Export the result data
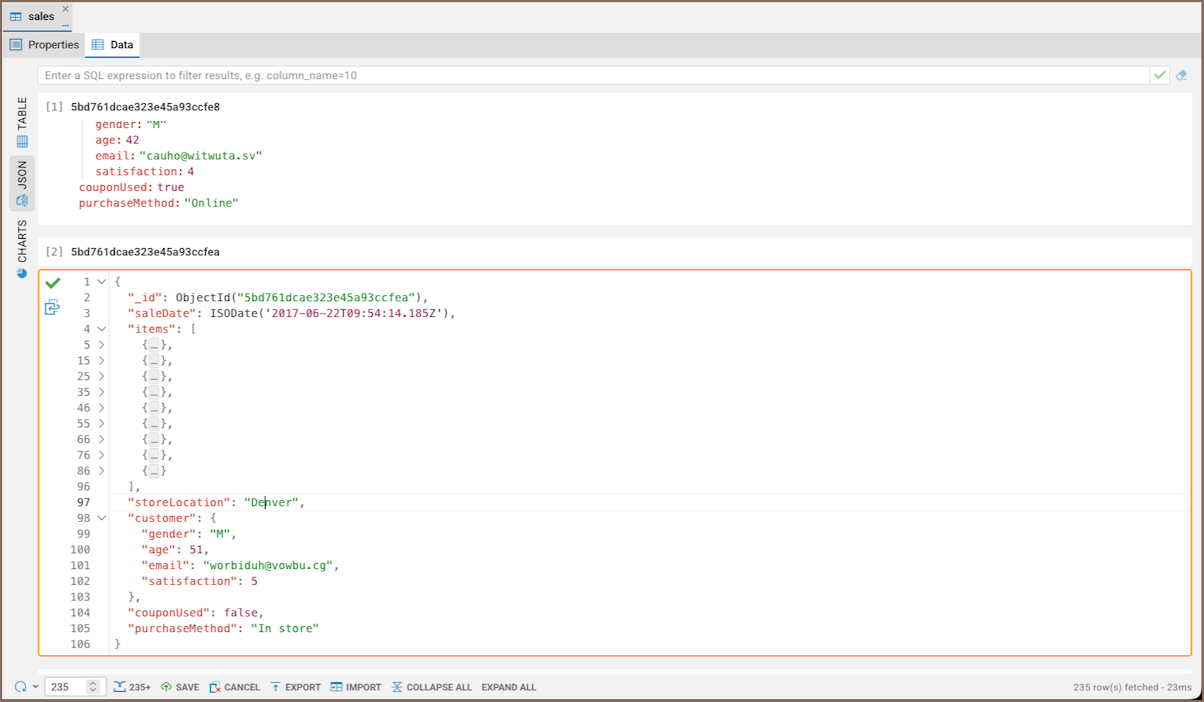Image resolution: width=1204 pixels, height=702 pixels. (x=295, y=687)
